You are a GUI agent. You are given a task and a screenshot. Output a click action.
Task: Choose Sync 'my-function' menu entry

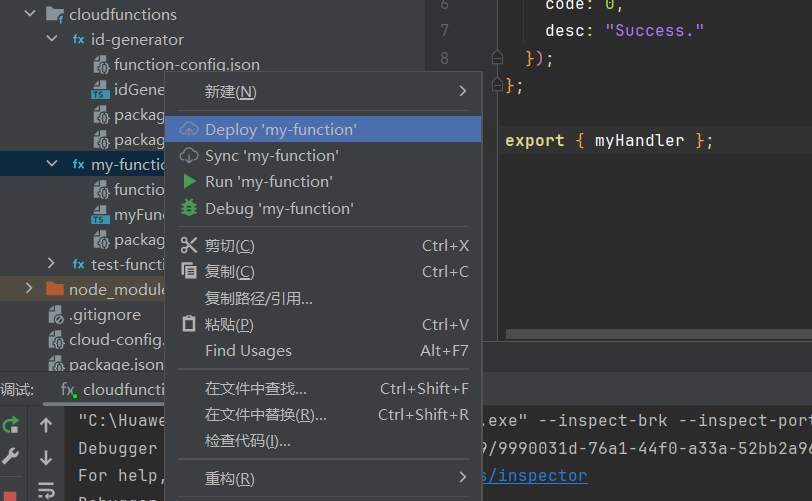click(x=323, y=155)
